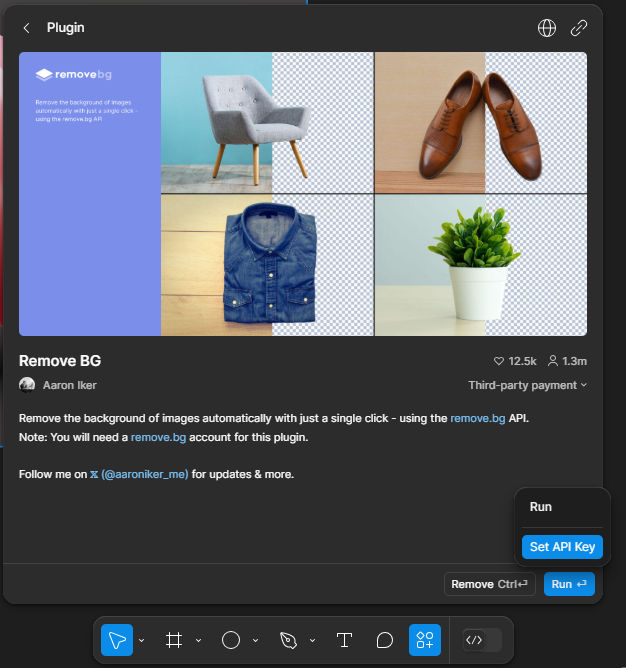
Task: Open Aaron Iker's avatar
Action: (x=27, y=385)
